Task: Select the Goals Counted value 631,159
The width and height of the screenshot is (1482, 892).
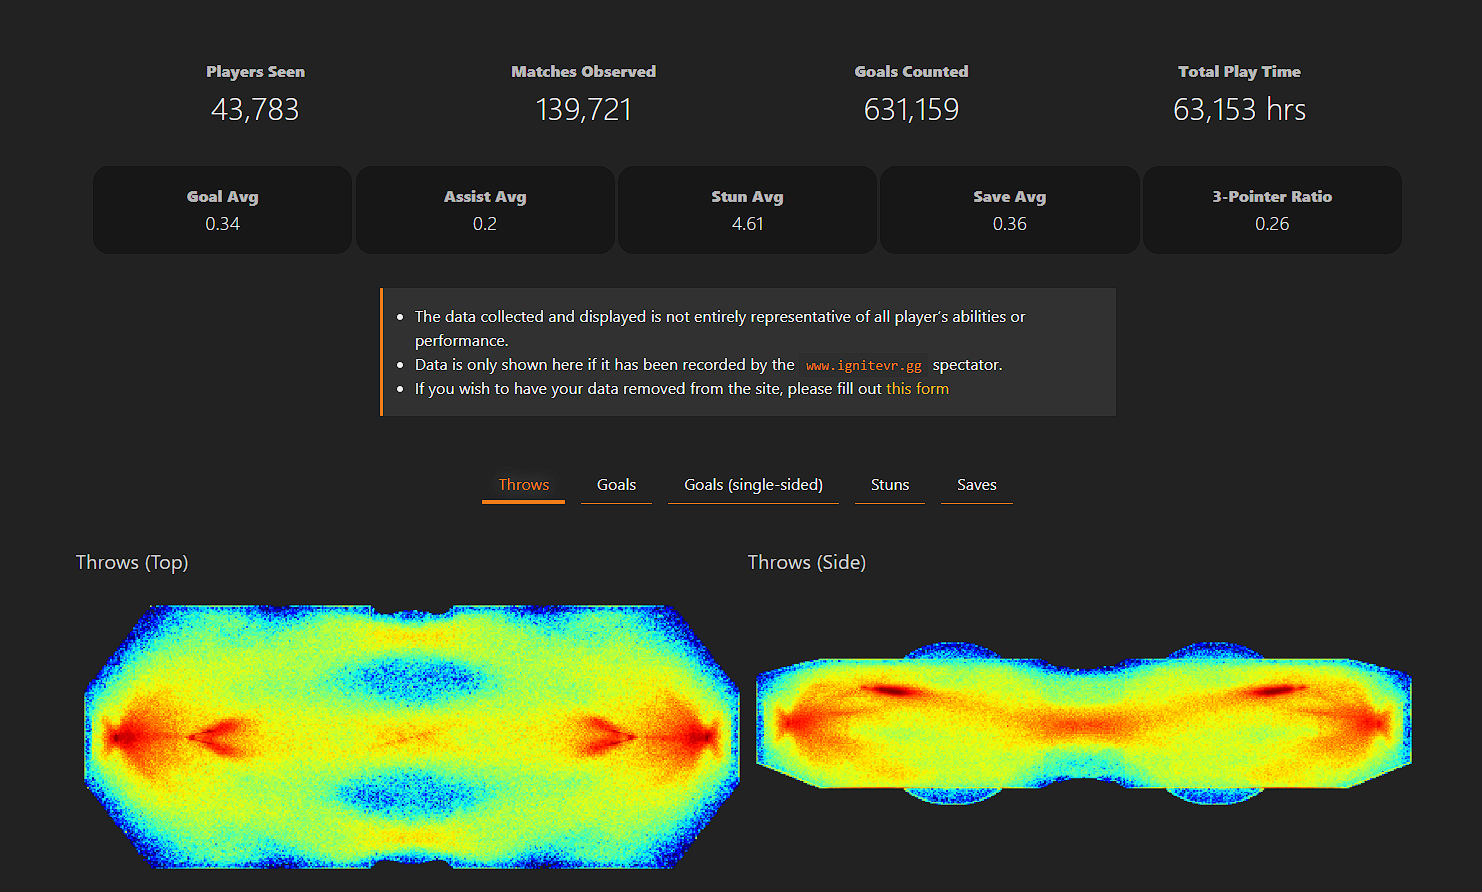Action: 911,109
